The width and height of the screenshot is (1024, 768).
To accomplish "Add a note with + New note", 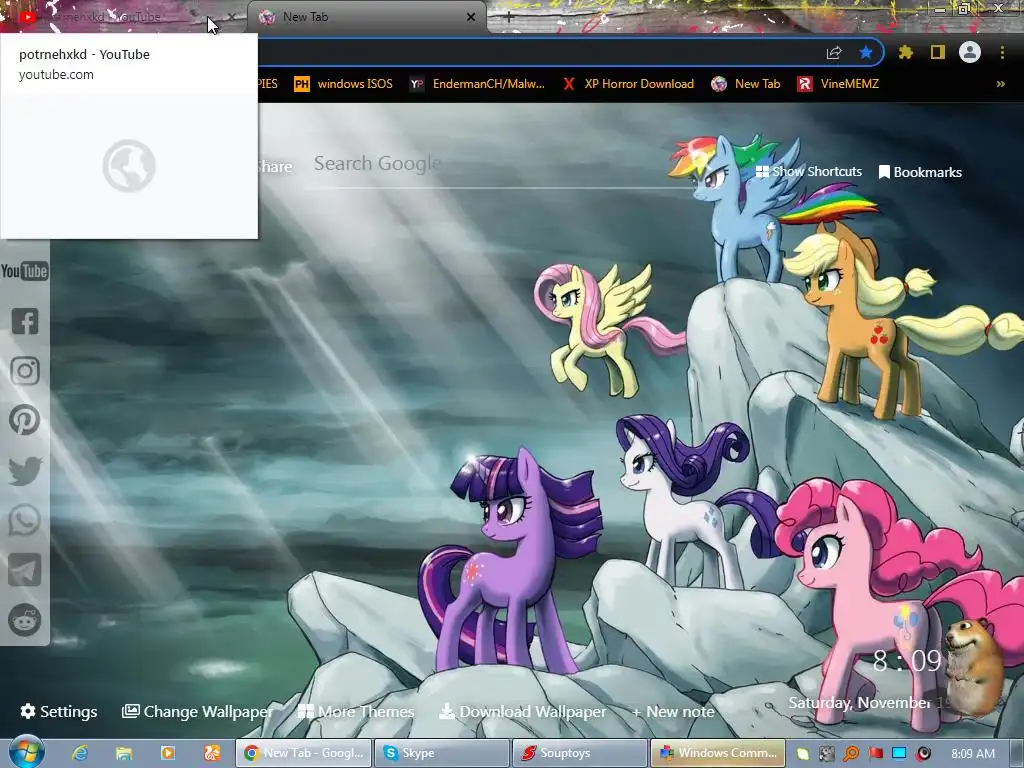I will [x=673, y=711].
